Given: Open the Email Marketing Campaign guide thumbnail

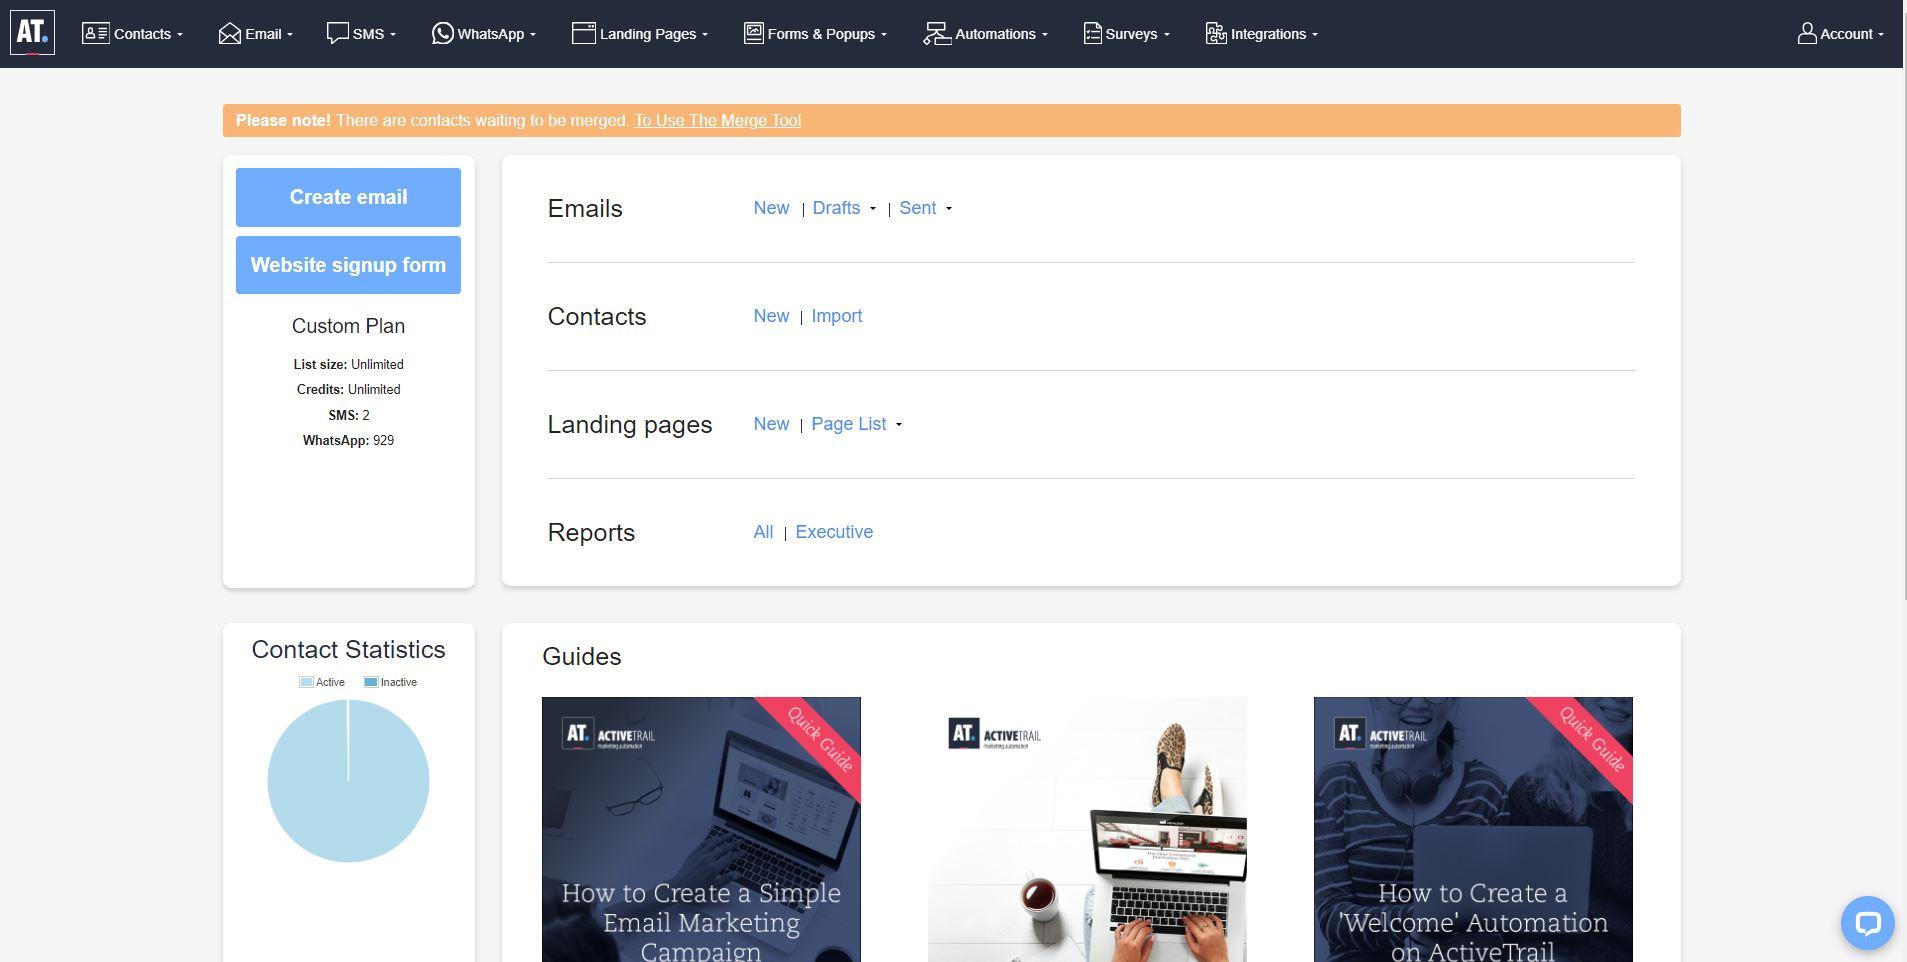Looking at the screenshot, I should (700, 830).
